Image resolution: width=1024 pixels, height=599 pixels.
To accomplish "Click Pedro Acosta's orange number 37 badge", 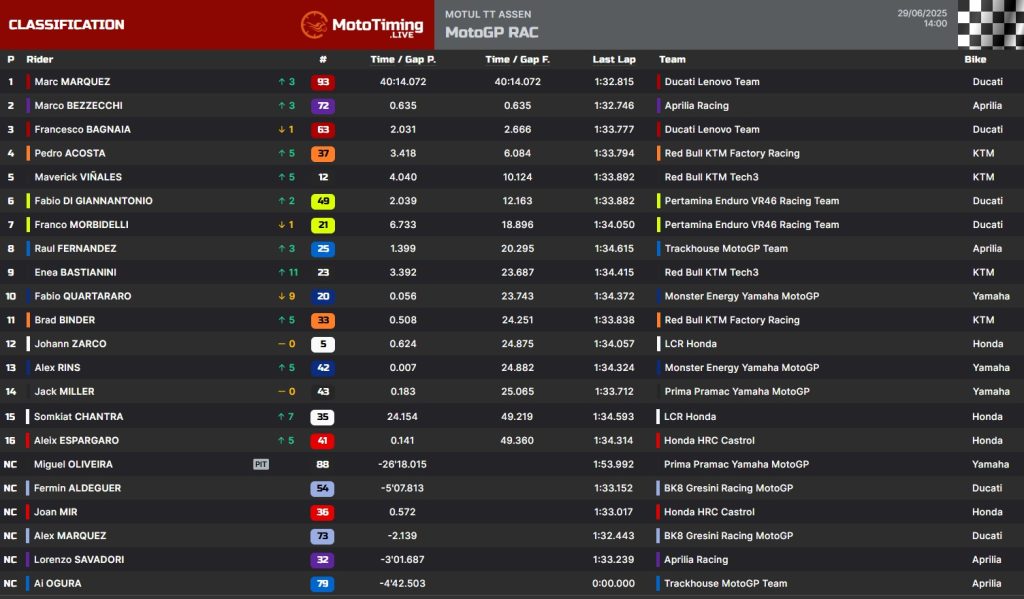I will tap(323, 154).
